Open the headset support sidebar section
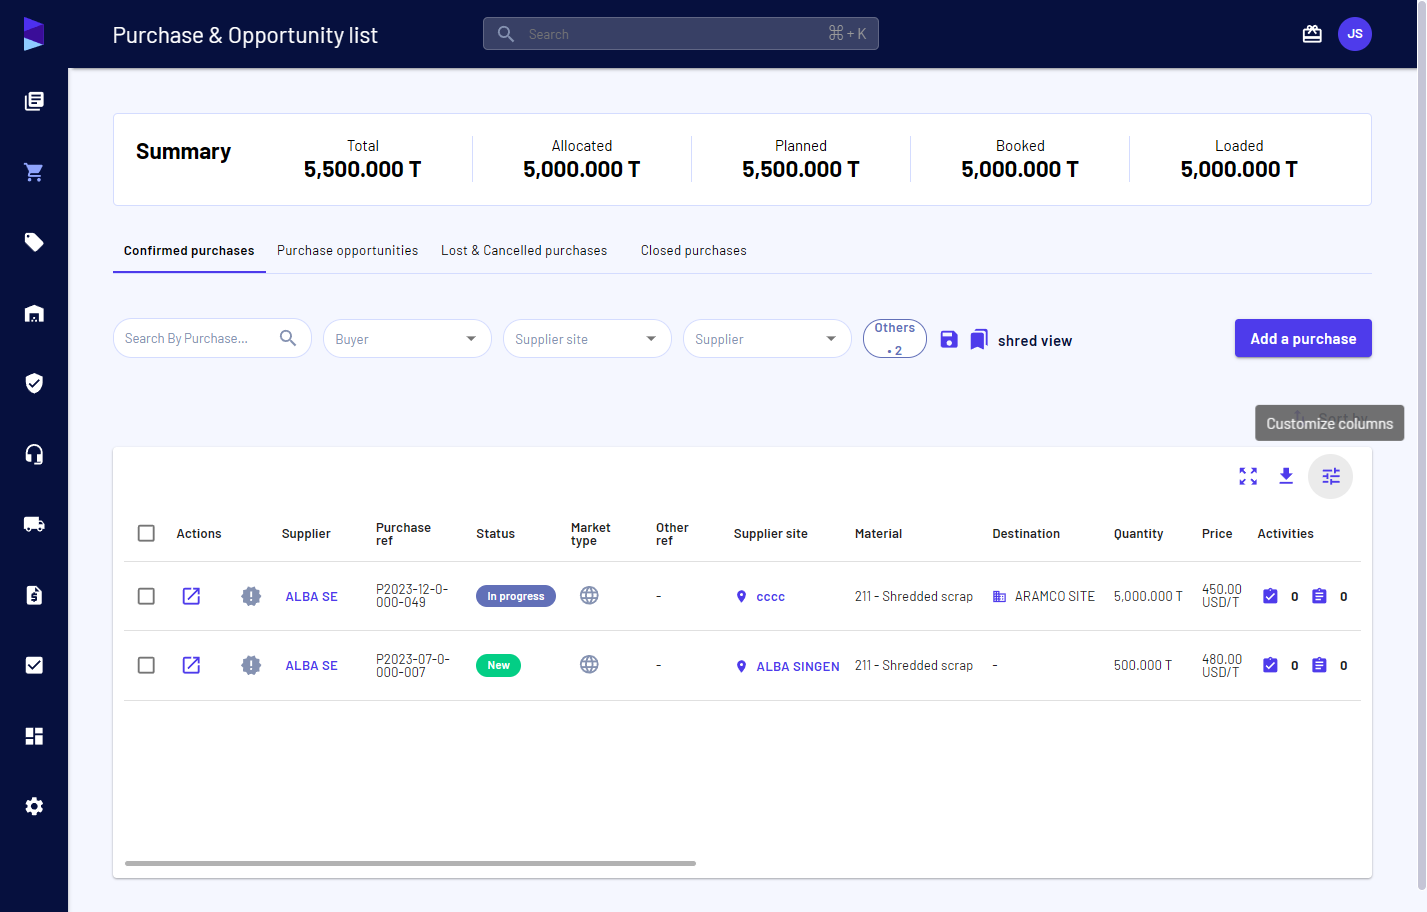The width and height of the screenshot is (1427, 912). [x=34, y=454]
